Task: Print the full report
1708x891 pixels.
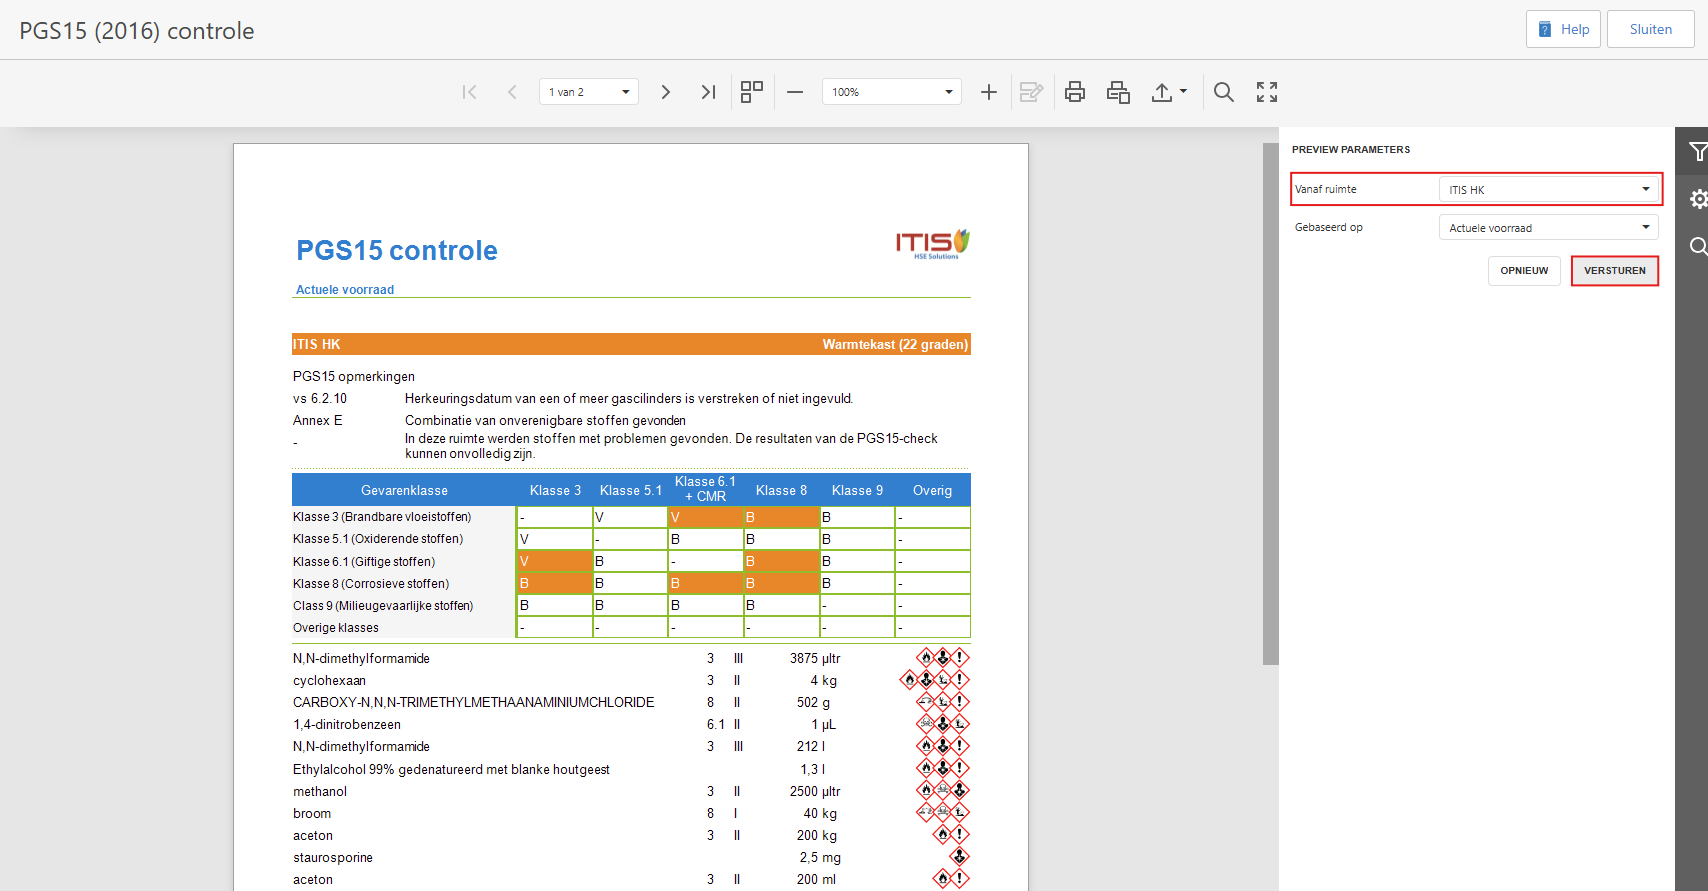Action: pyautogui.click(x=1075, y=92)
